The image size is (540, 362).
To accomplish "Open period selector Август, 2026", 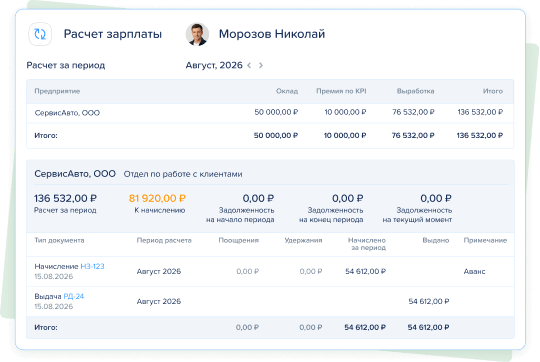I will 214,65.
